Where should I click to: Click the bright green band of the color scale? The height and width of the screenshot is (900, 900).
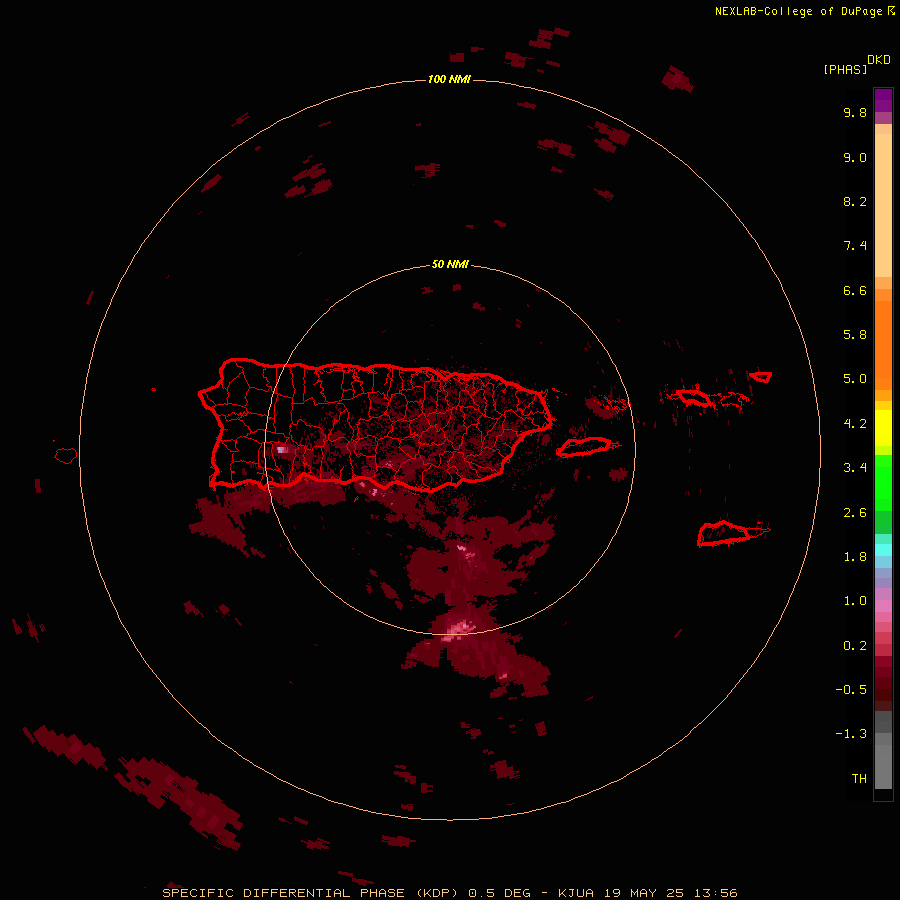click(x=883, y=483)
